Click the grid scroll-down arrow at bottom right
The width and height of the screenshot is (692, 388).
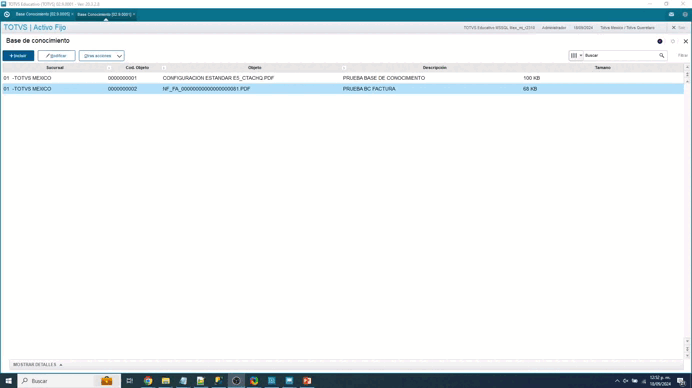click(687, 356)
